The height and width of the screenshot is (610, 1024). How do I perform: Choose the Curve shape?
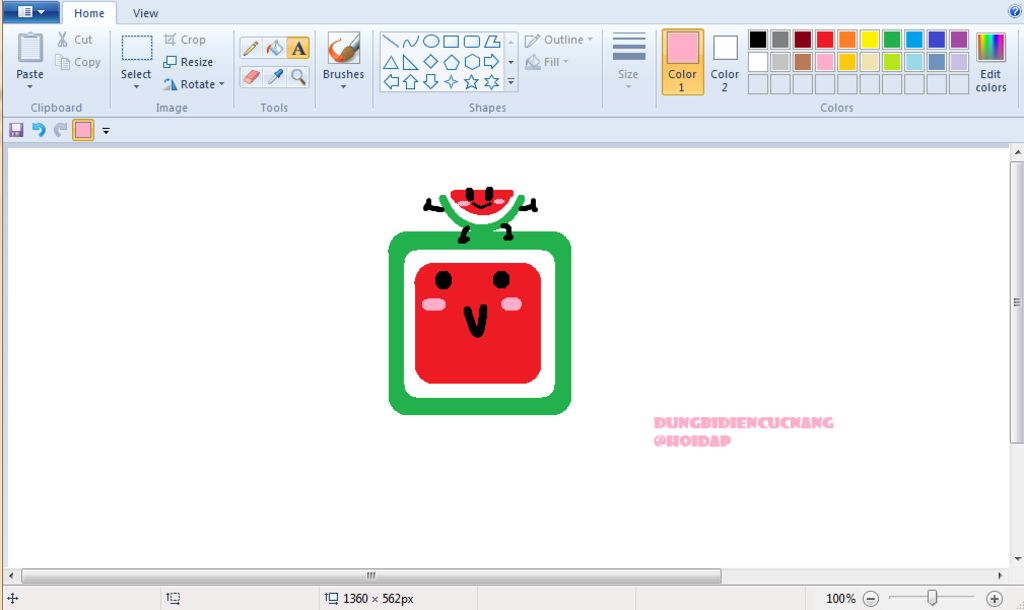tap(411, 42)
